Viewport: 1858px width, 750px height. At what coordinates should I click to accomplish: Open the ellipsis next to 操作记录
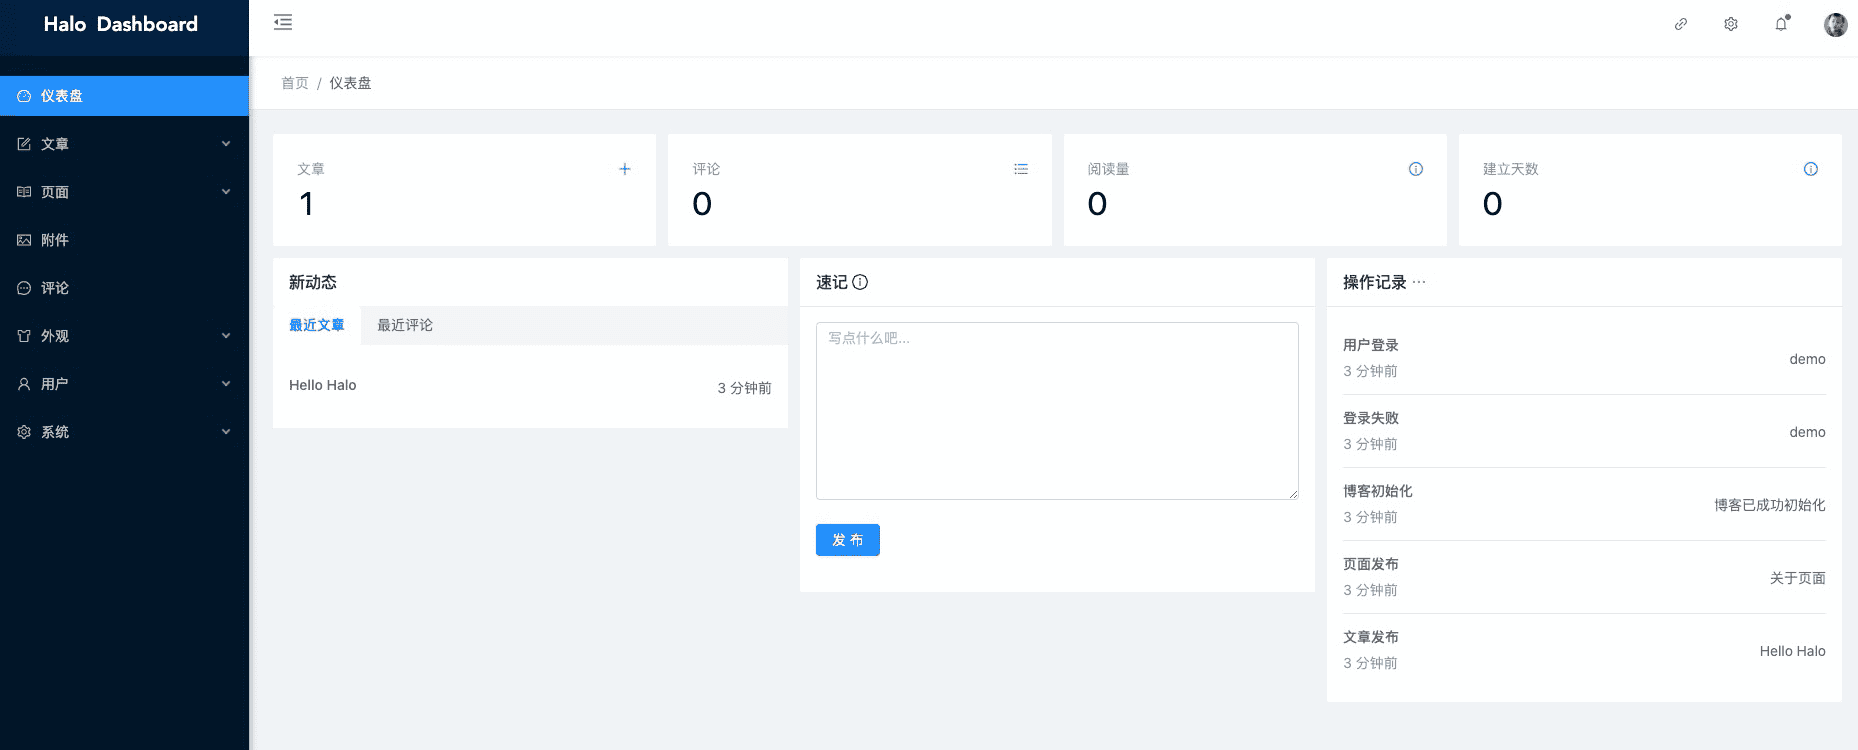tap(1419, 282)
